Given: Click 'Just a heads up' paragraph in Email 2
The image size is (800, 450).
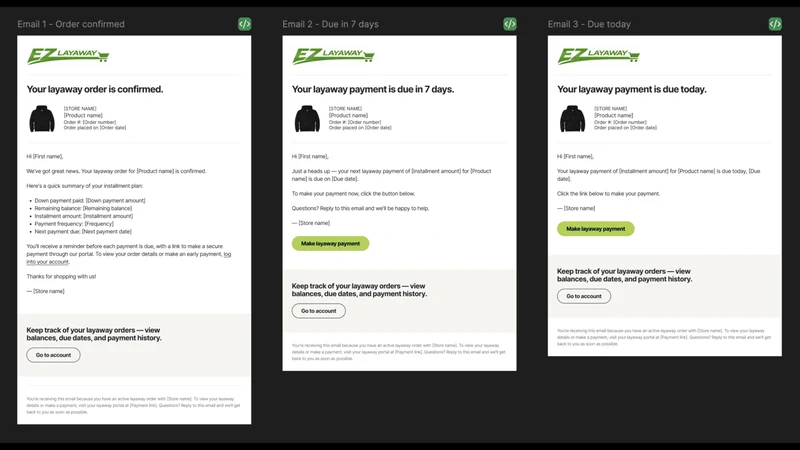Looking at the screenshot, I should [x=391, y=175].
